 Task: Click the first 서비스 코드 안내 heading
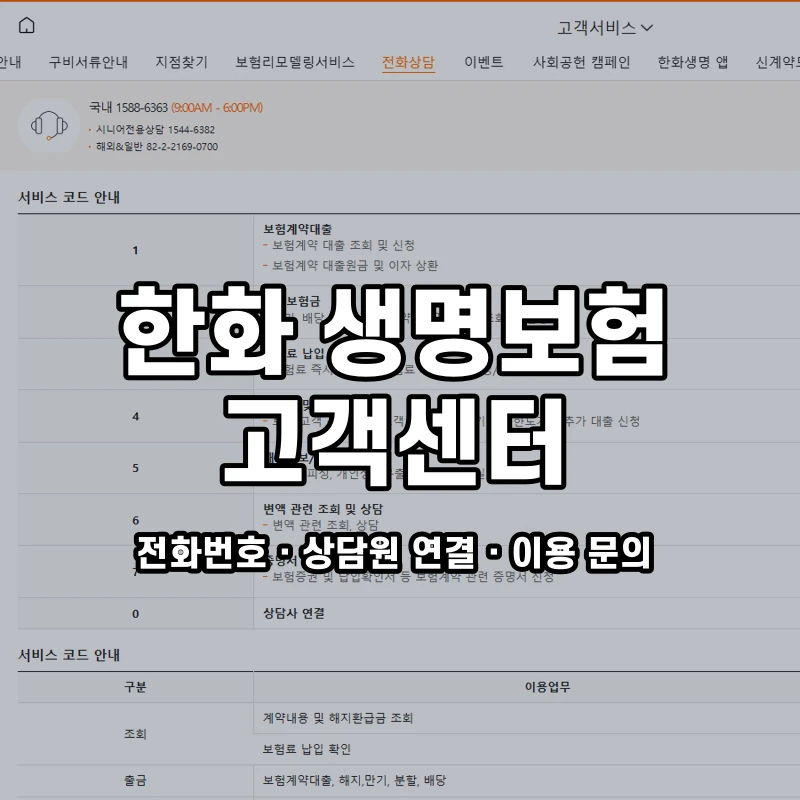pyautogui.click(x=69, y=197)
